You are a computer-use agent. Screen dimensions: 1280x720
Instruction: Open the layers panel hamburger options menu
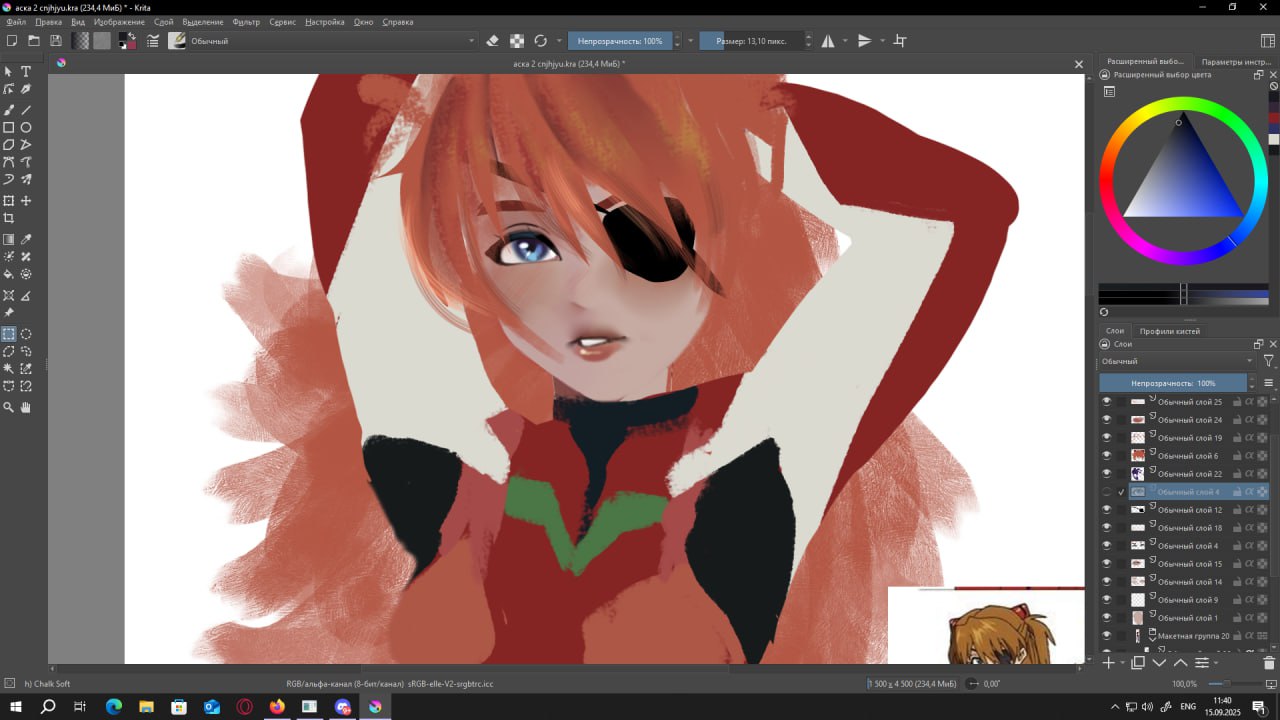[1269, 383]
